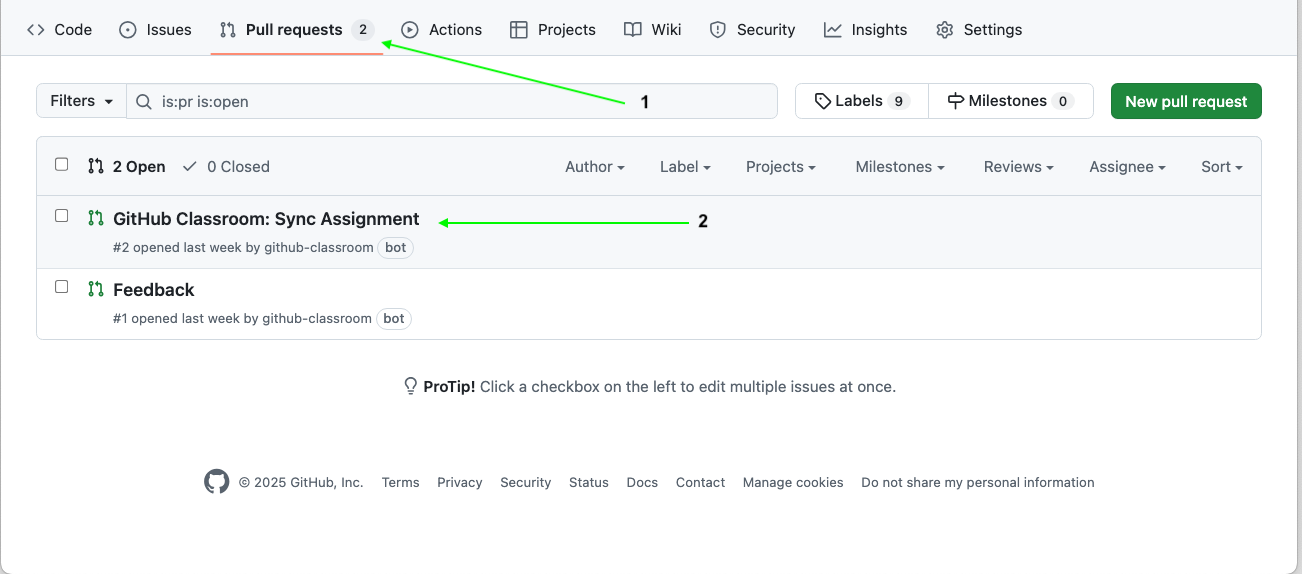Check the Sync Assignment pull request checkbox
Viewport: 1302px width, 574px height.
[x=62, y=216]
